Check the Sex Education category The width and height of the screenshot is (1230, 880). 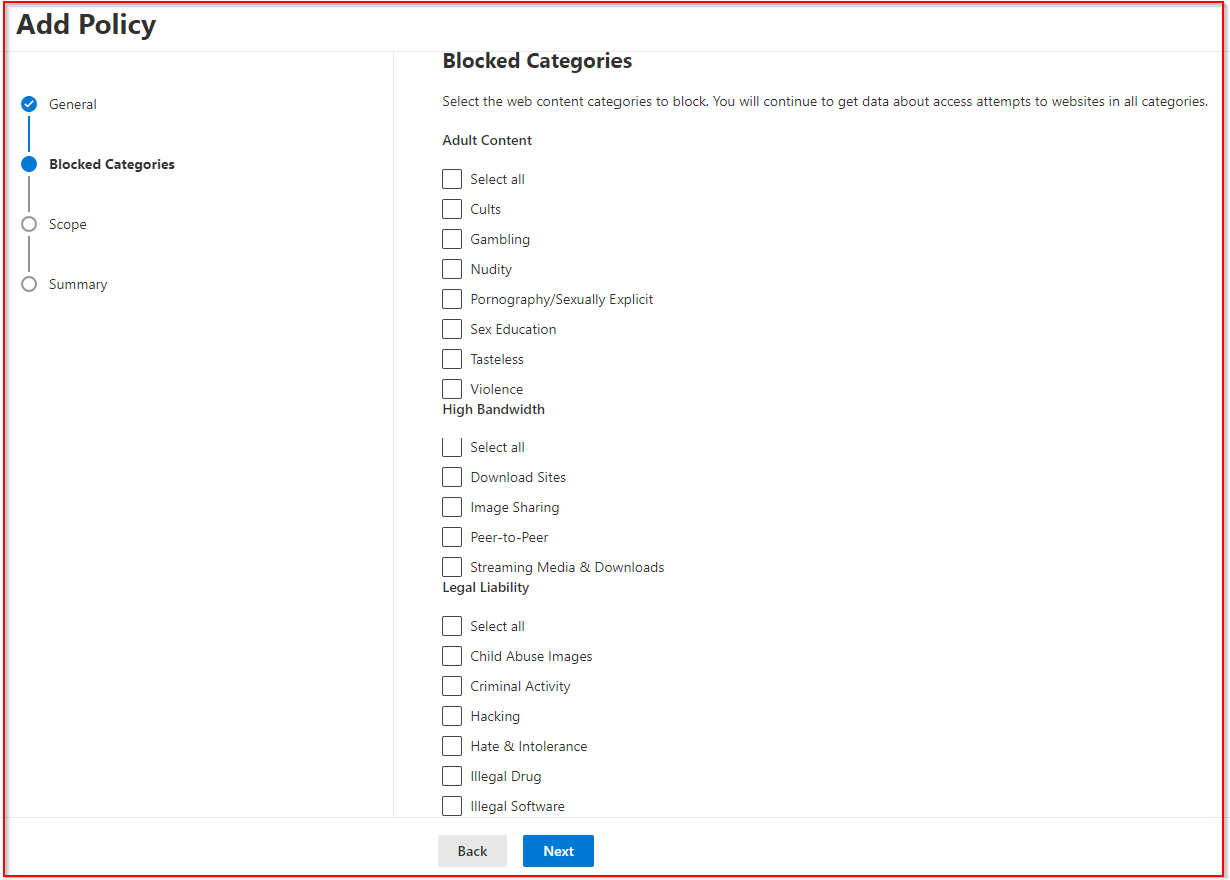(451, 328)
